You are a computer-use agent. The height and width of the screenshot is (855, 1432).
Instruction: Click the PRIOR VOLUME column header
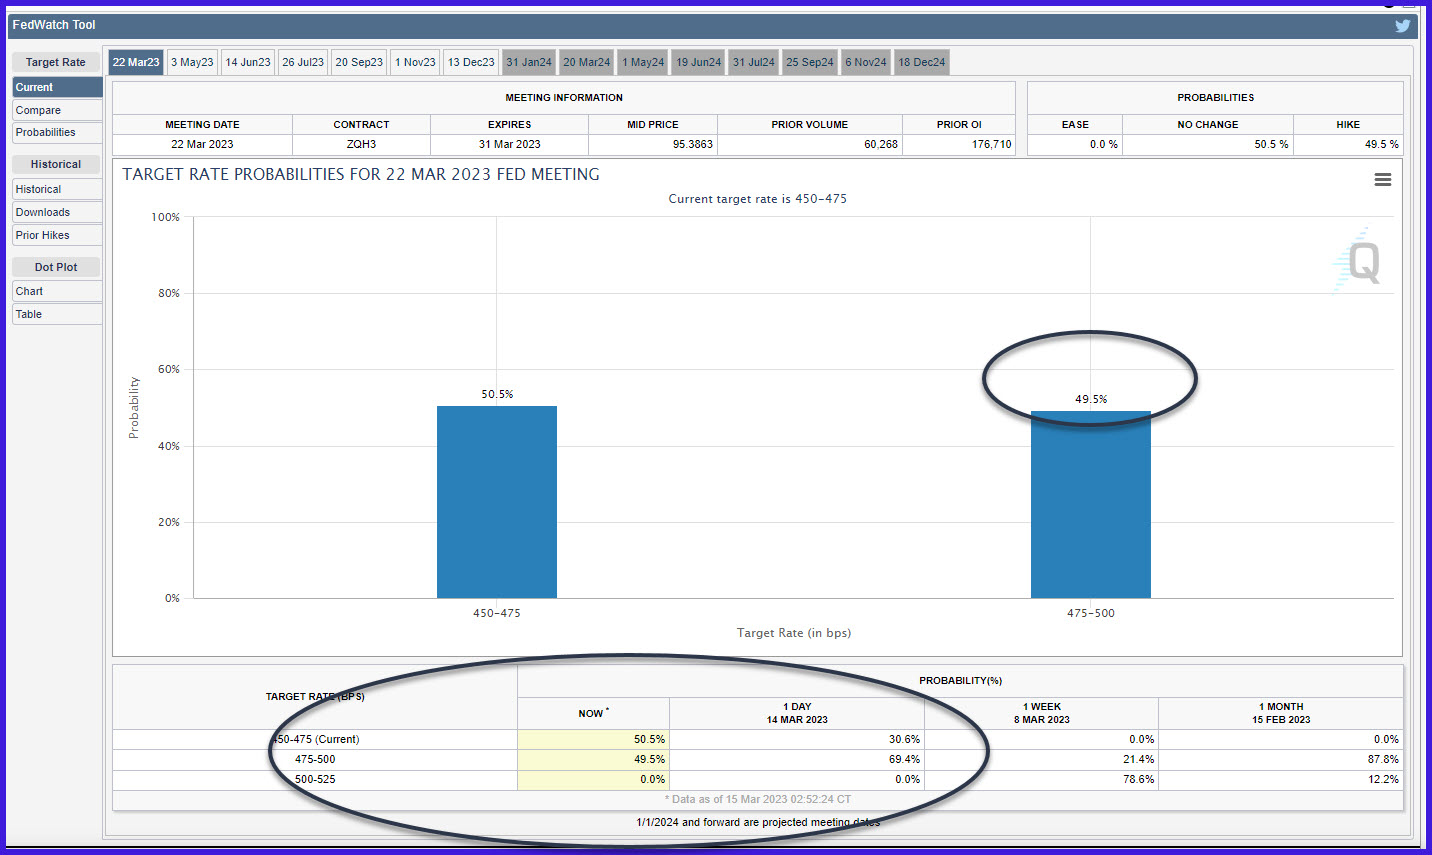(x=810, y=124)
